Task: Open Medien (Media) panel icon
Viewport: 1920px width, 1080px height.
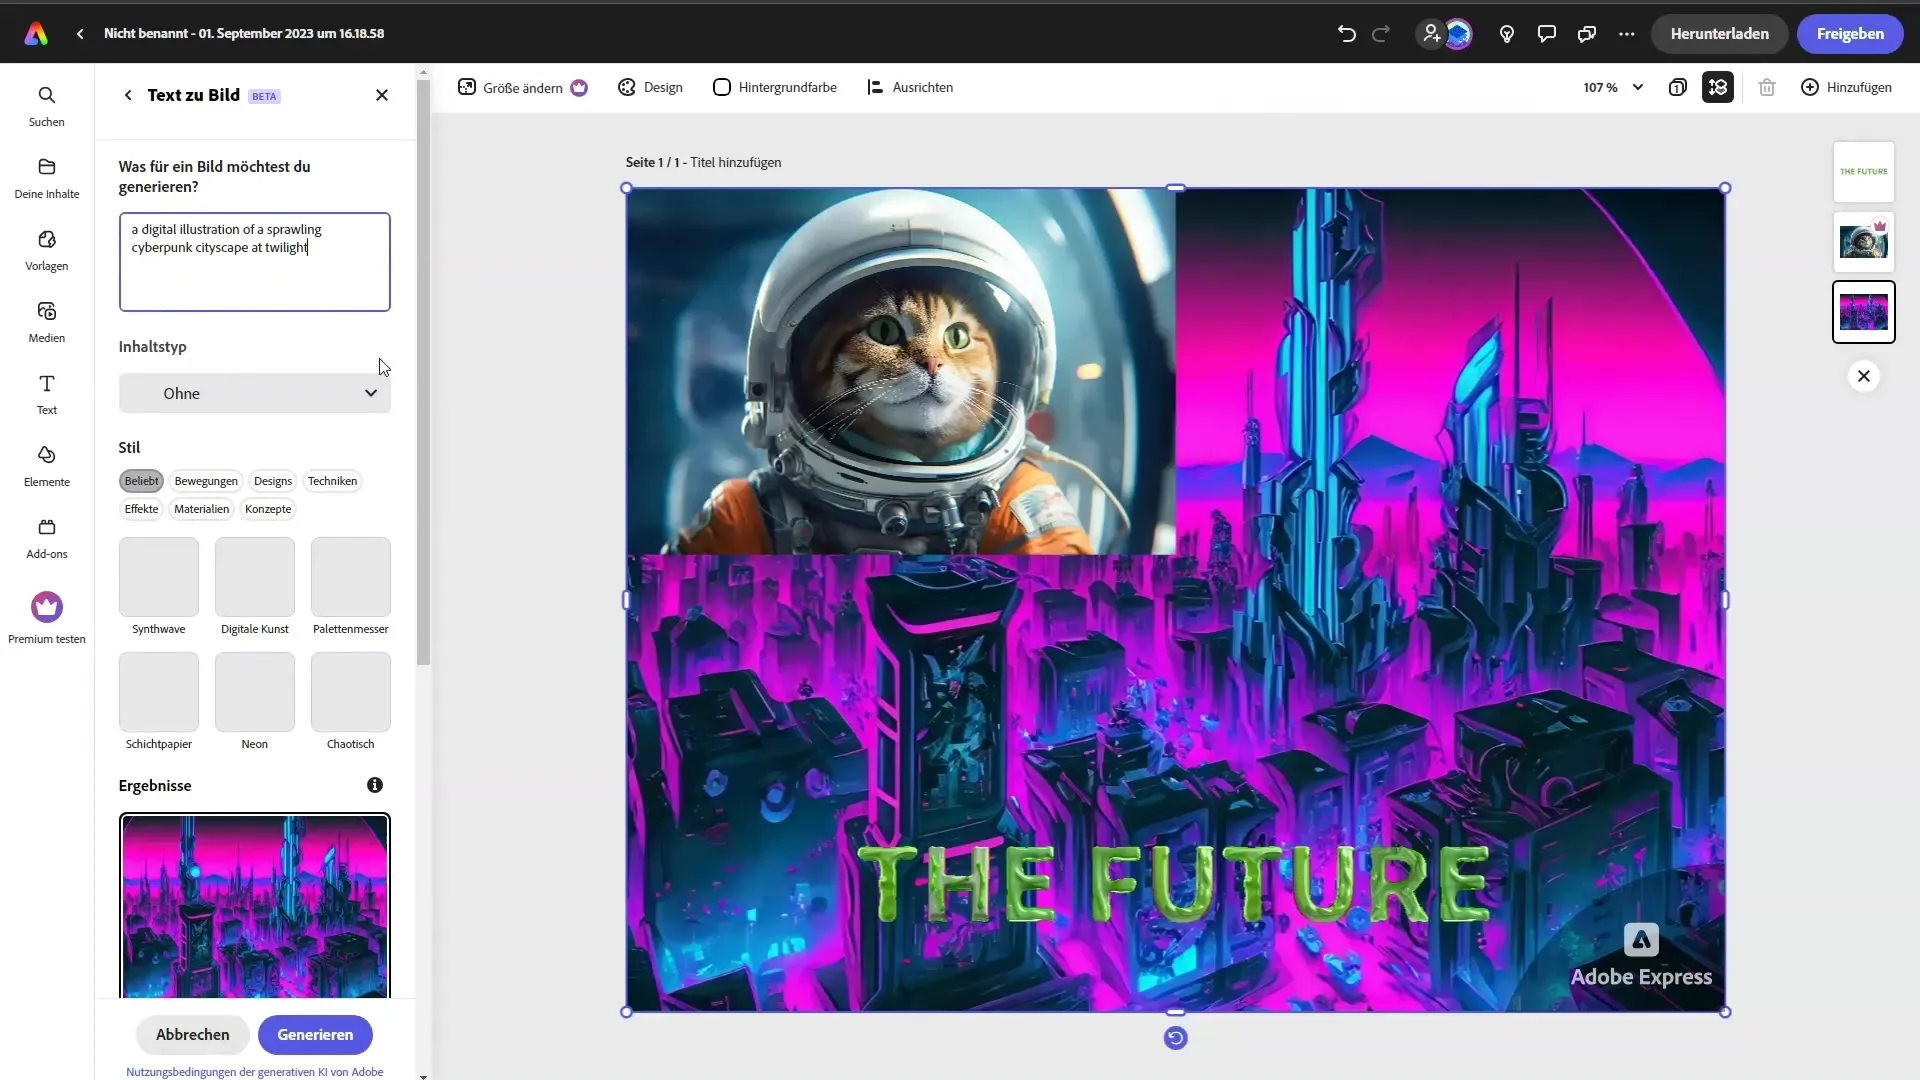Action: click(46, 313)
